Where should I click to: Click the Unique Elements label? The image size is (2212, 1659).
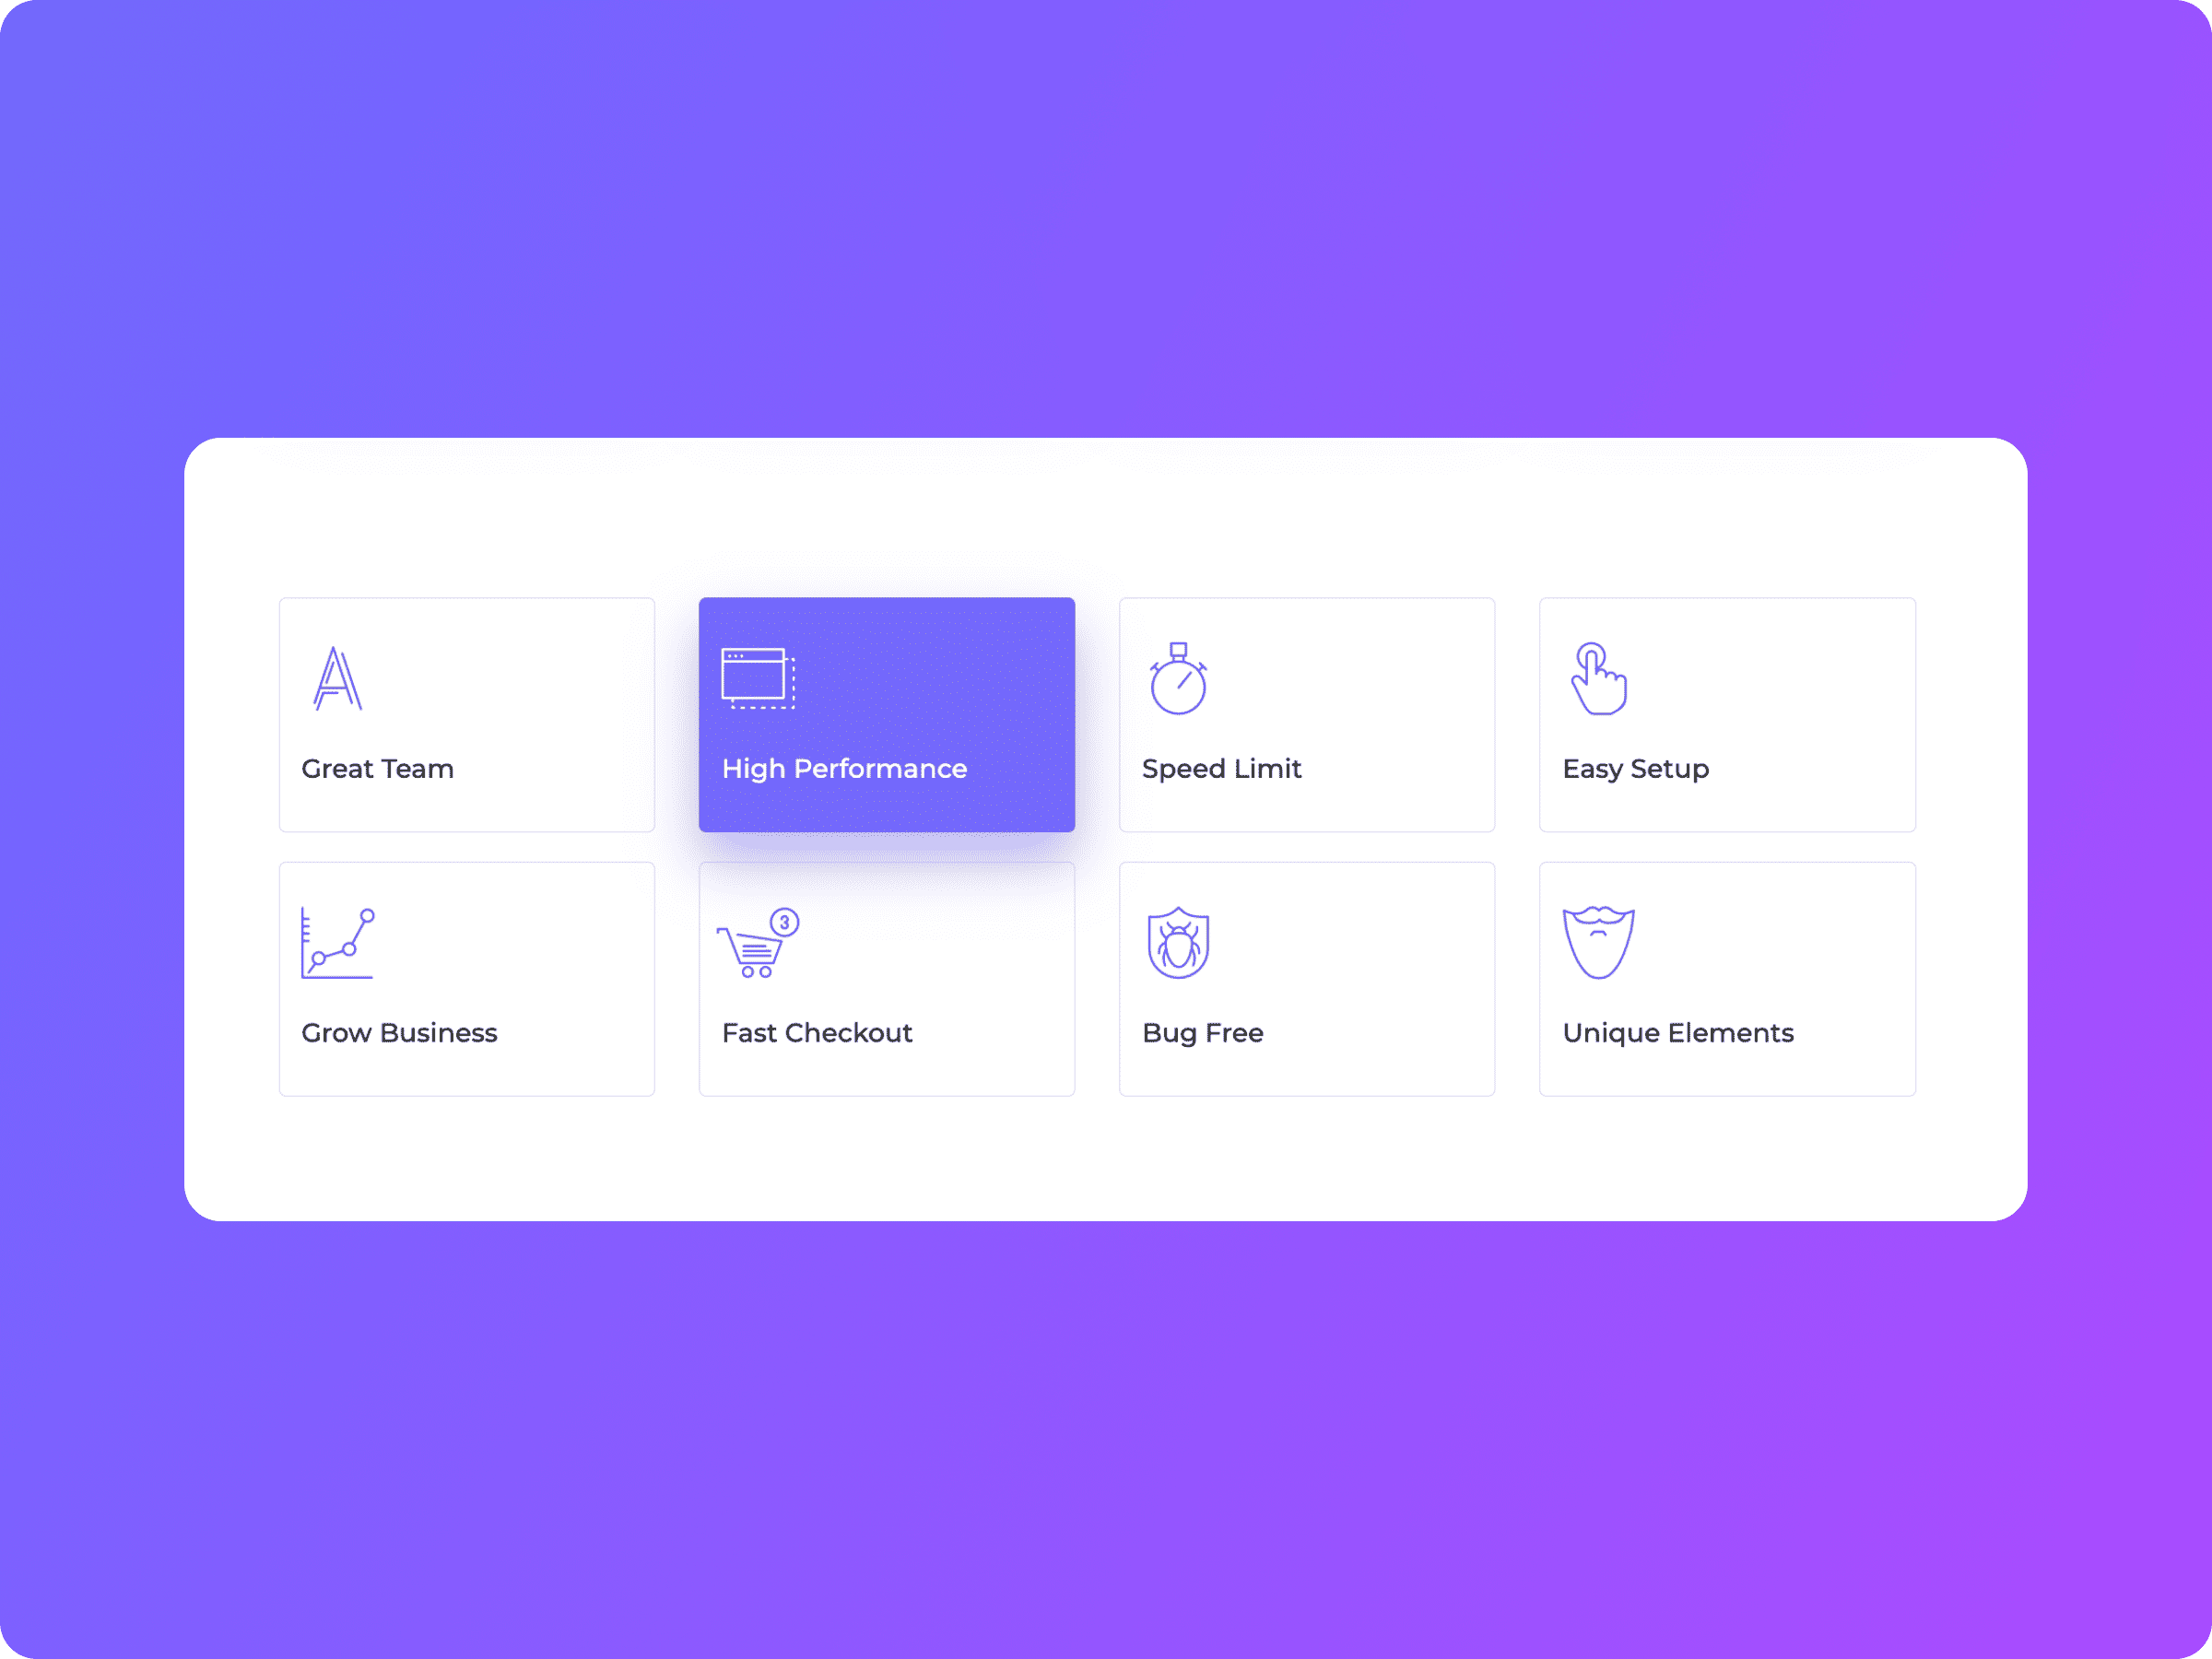tap(1678, 1033)
